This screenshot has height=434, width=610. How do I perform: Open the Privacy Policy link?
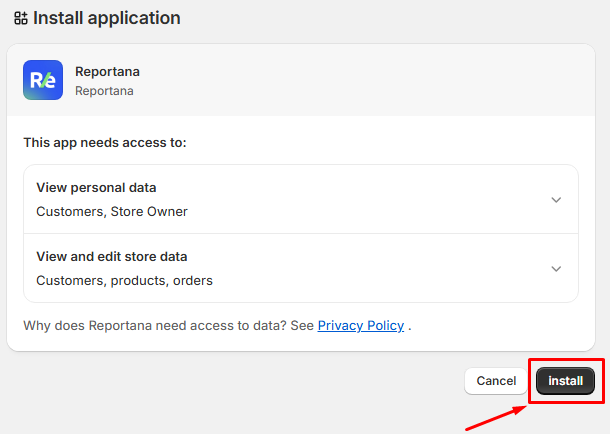[360, 326]
